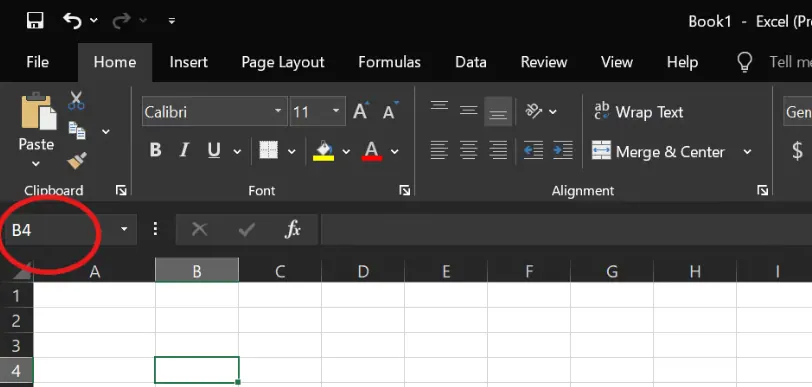Switch to the Insert tab
This screenshot has height=387, width=812.
[188, 62]
